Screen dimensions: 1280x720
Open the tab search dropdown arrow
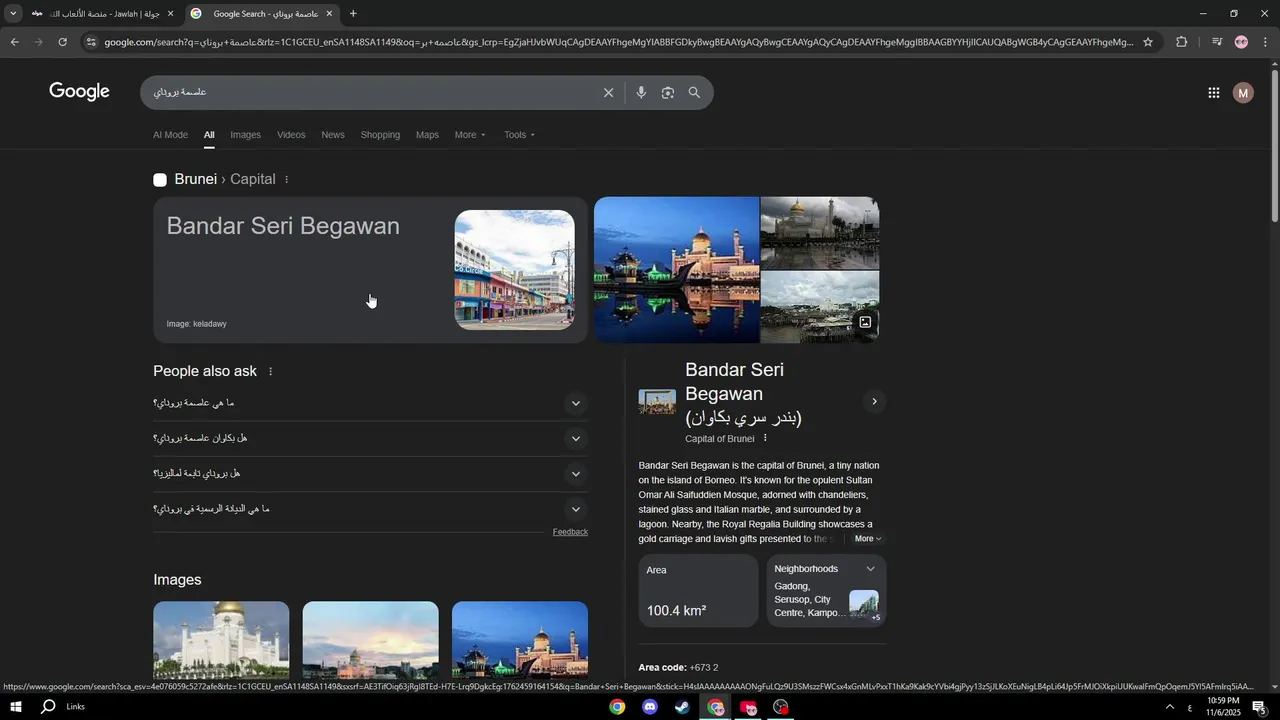13,14
